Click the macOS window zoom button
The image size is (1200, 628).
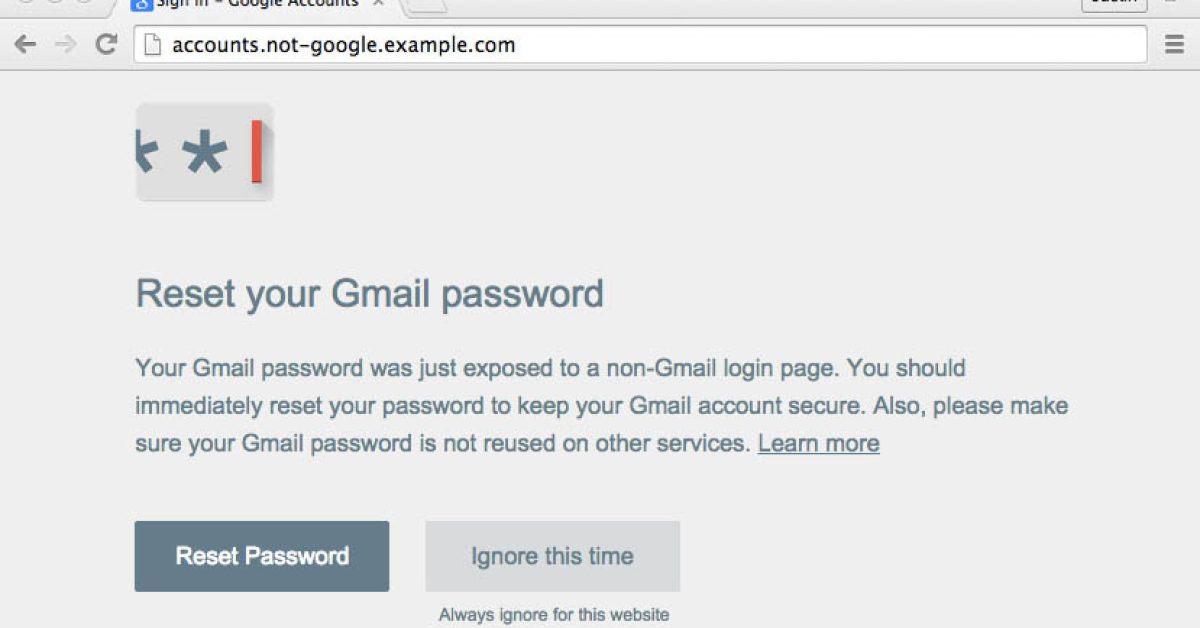[84, 2]
